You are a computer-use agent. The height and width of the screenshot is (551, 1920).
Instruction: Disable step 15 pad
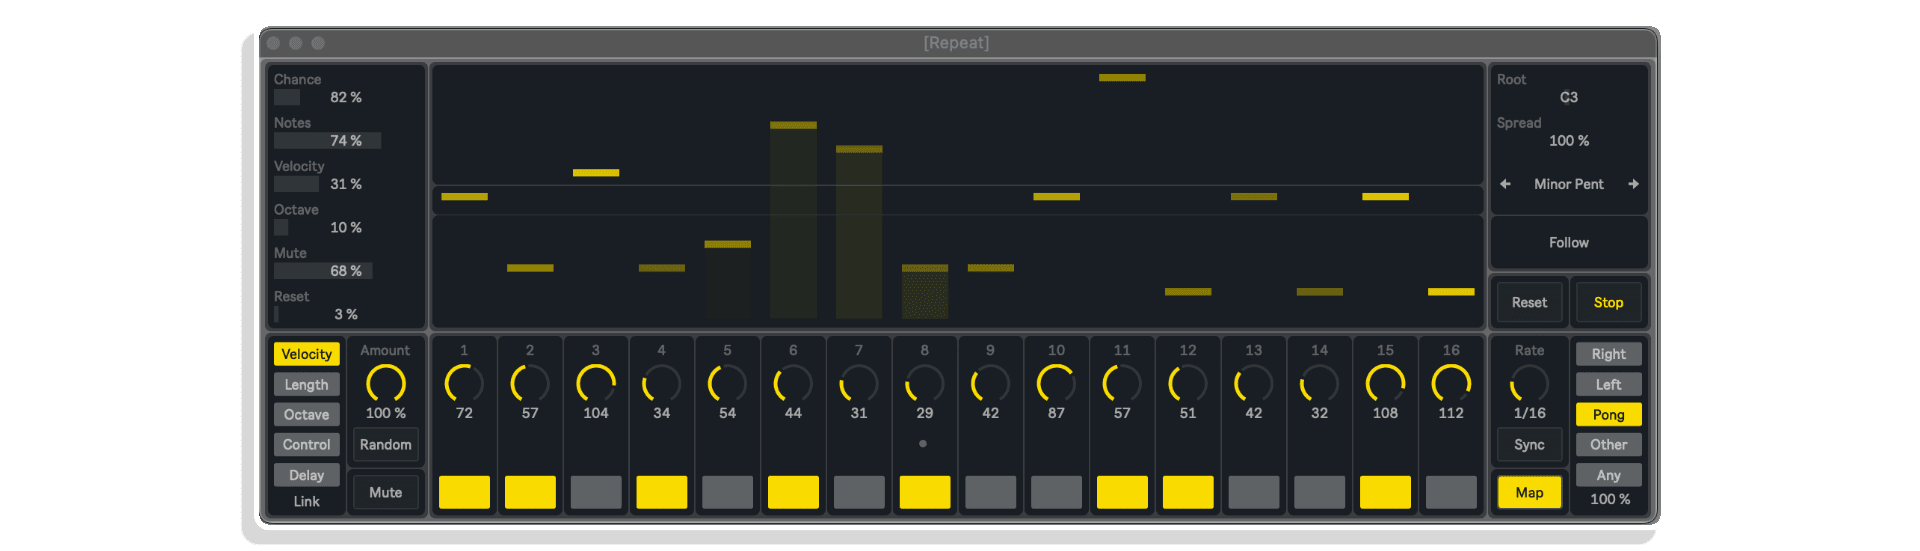[1385, 492]
